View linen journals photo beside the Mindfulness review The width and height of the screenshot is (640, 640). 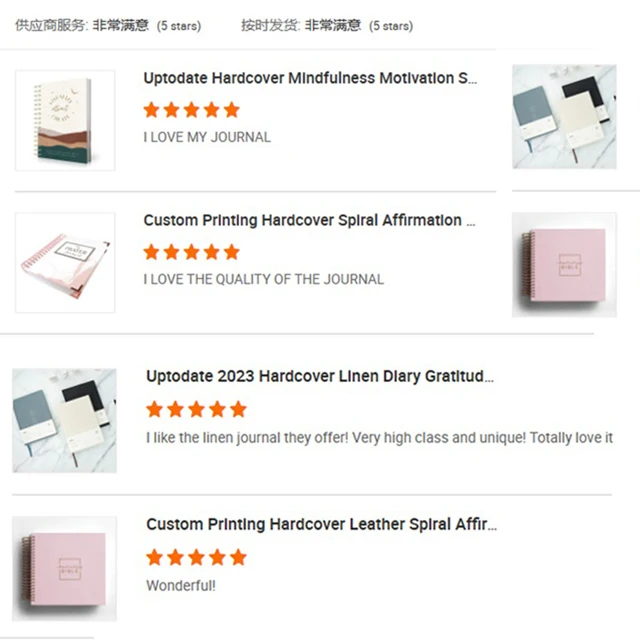coord(563,116)
